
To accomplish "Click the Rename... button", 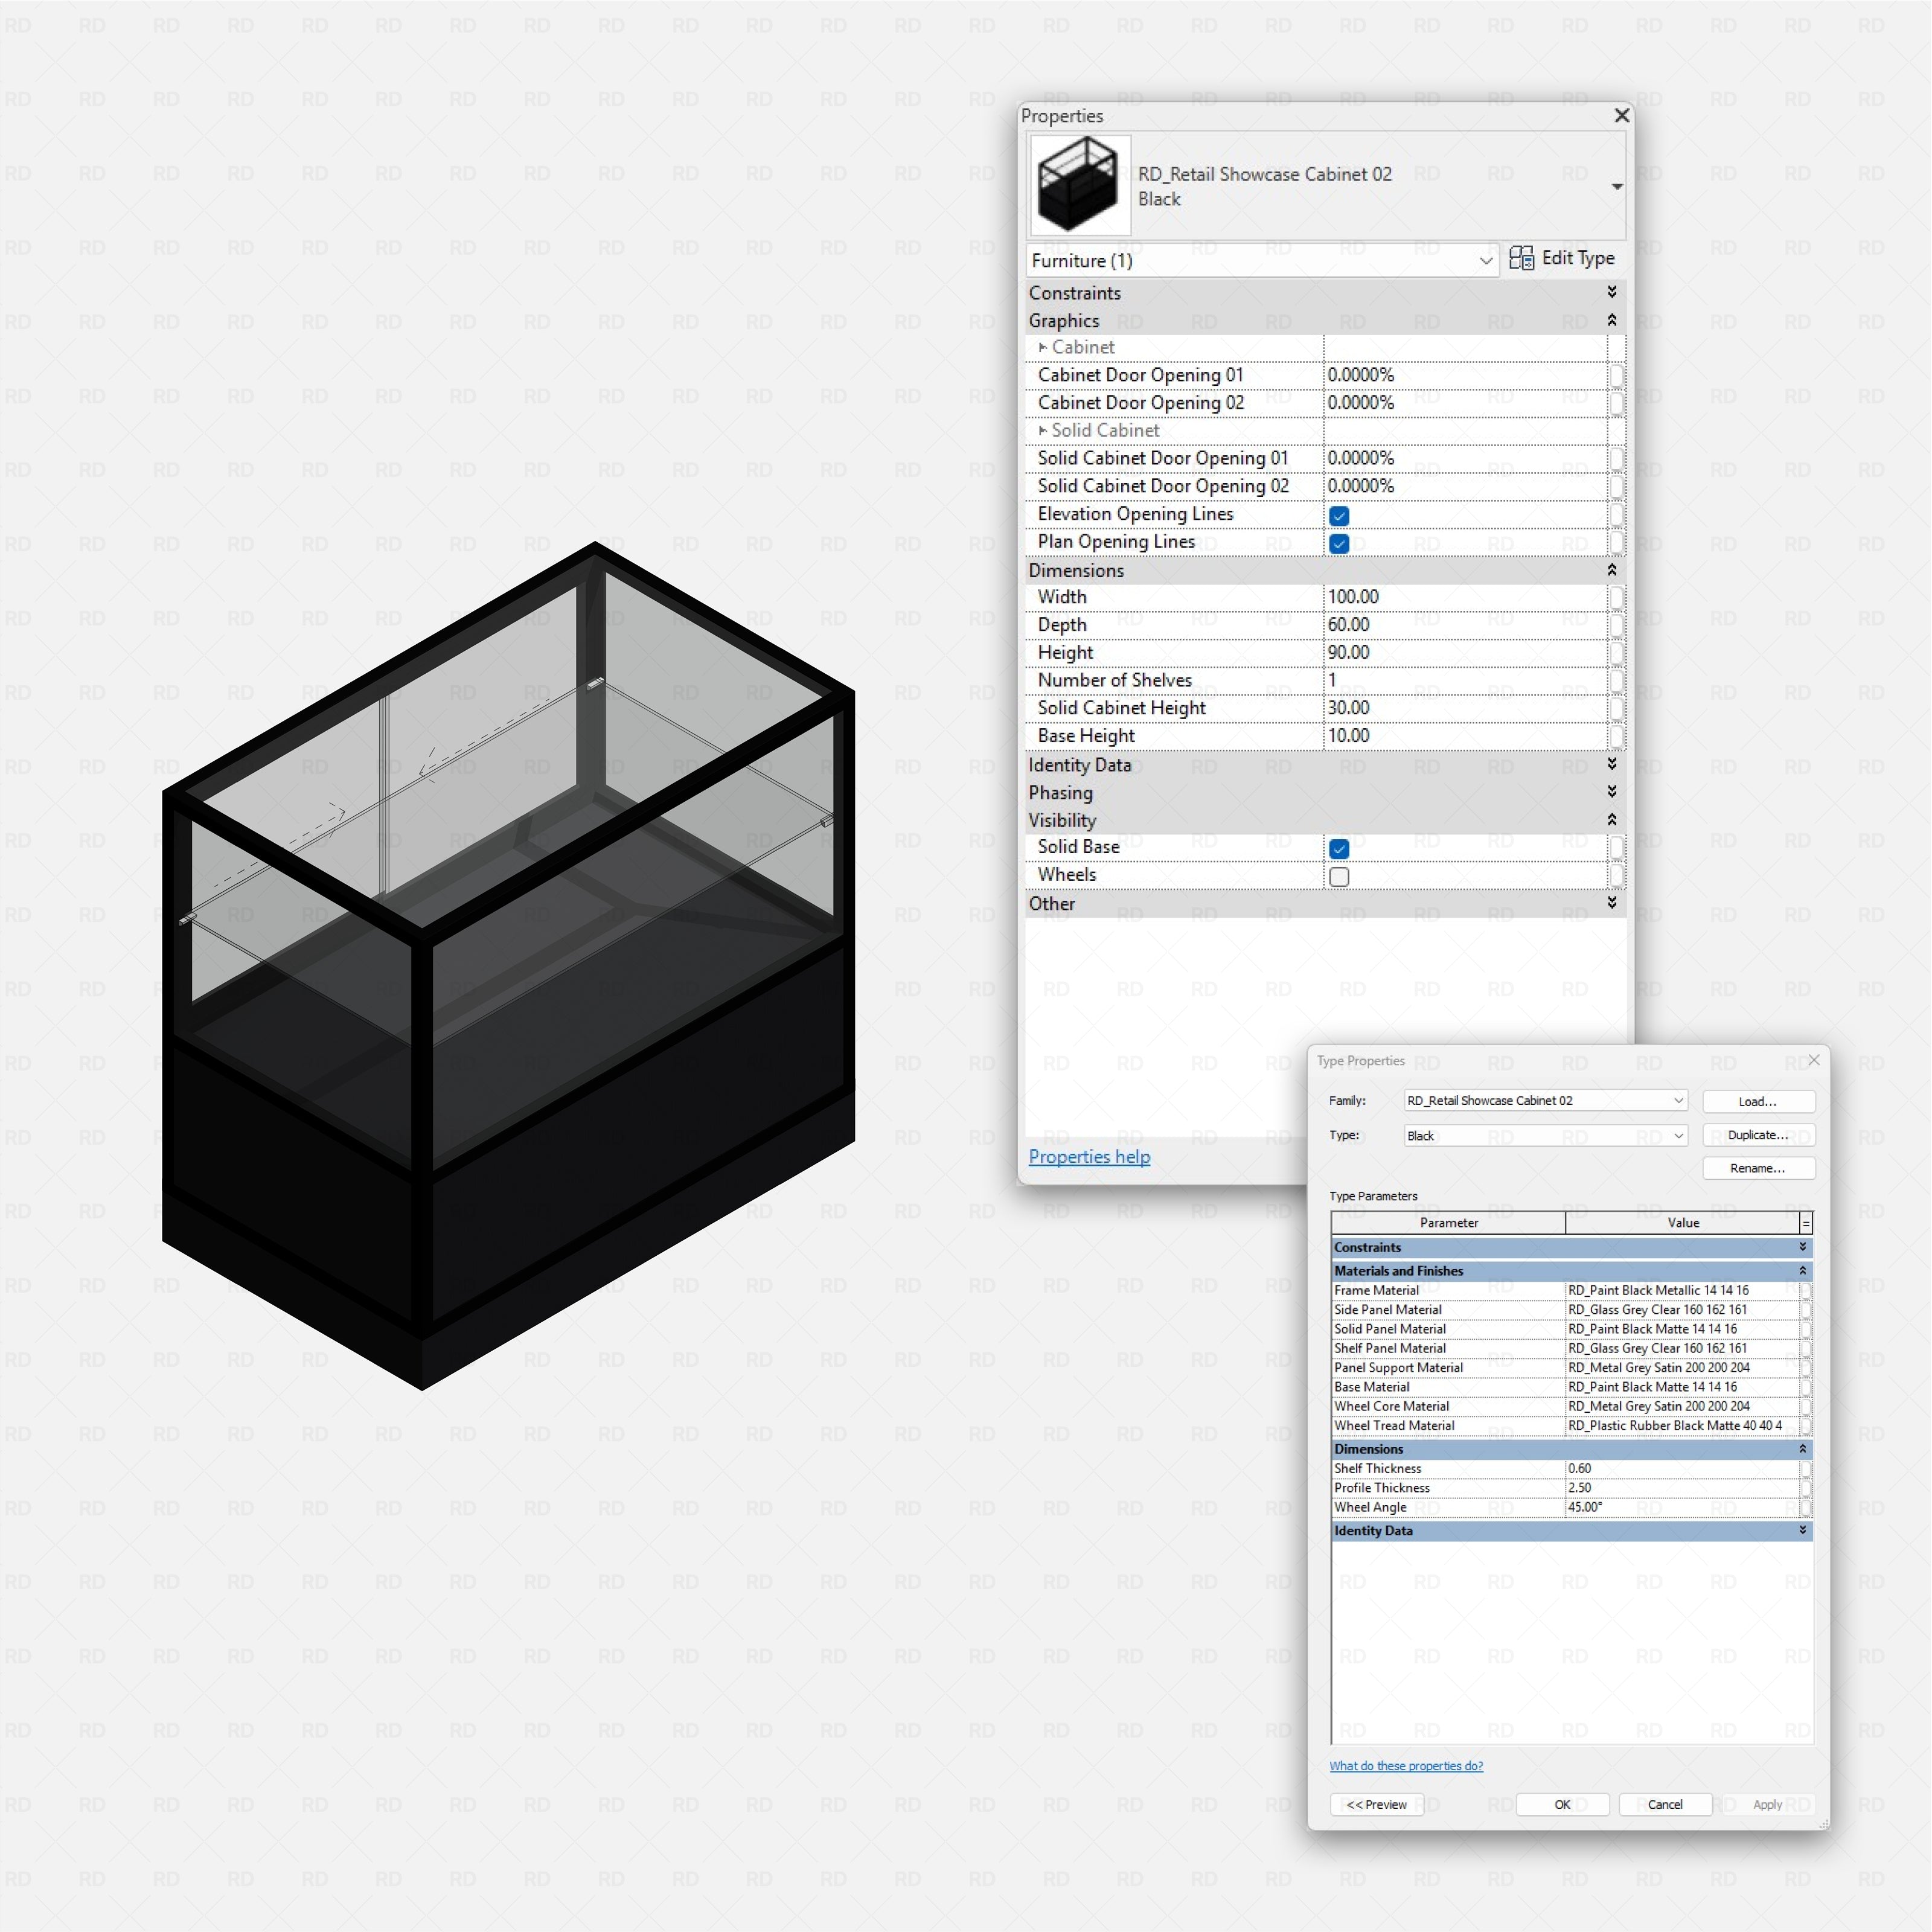I will coord(1758,1168).
